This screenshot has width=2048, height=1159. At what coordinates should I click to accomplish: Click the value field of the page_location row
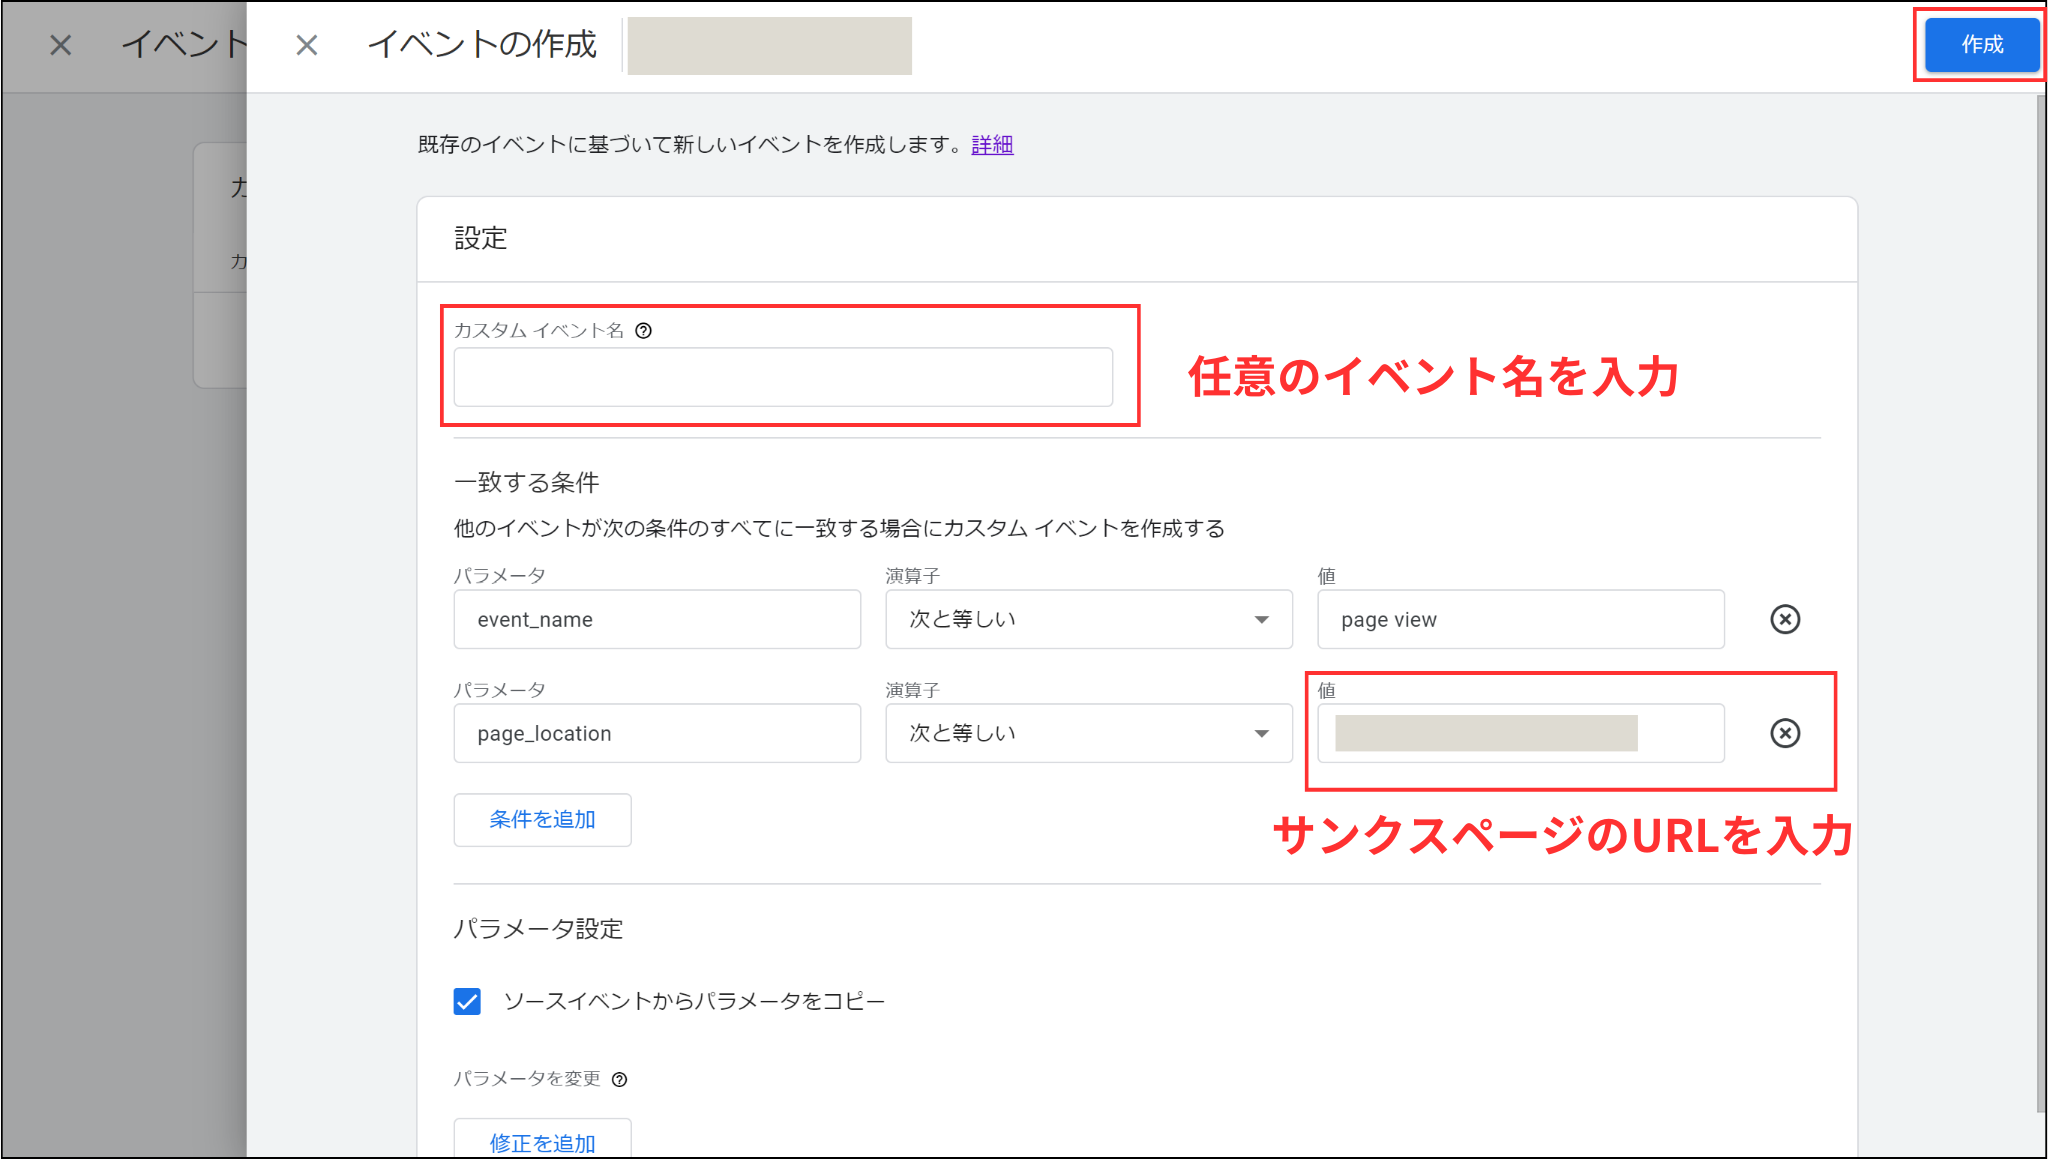[x=1521, y=733]
